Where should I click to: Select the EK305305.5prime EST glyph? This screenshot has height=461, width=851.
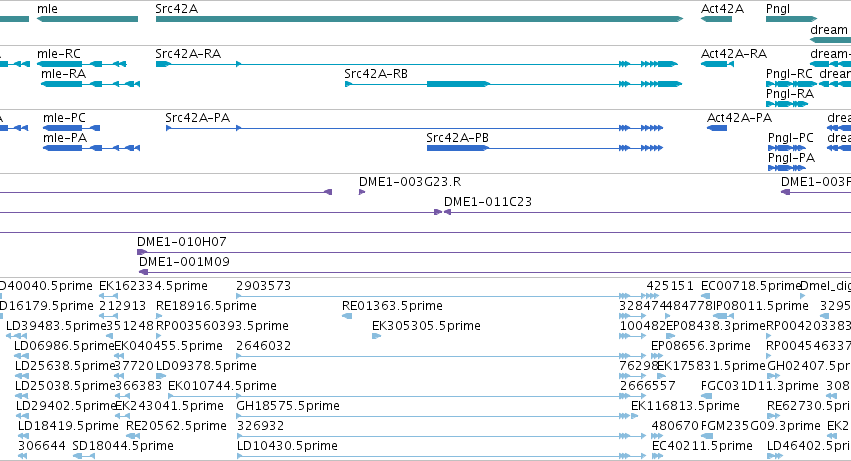pyautogui.click(x=376, y=336)
